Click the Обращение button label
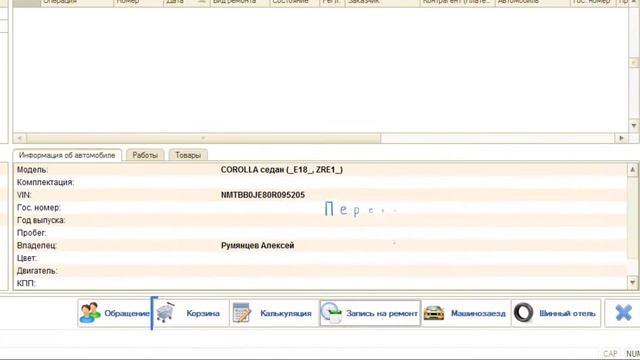This screenshot has width=640, height=360. [x=127, y=313]
